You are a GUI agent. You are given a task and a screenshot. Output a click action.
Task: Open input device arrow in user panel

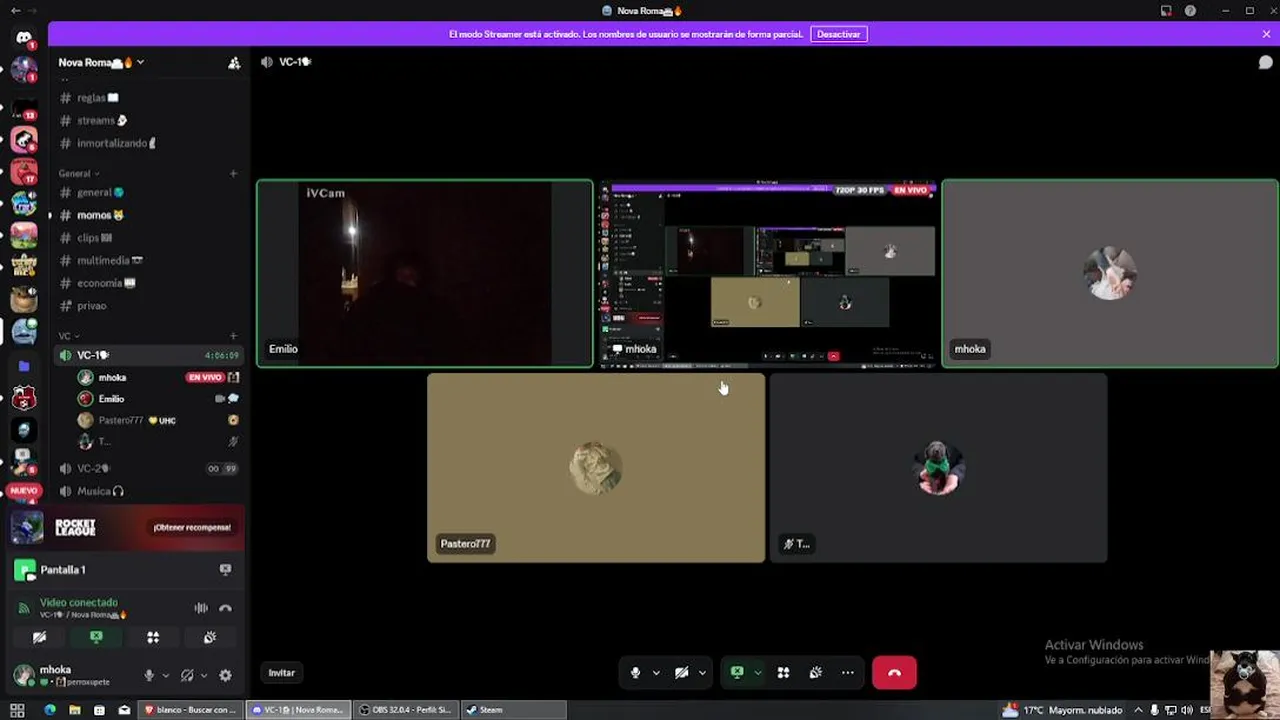click(166, 675)
